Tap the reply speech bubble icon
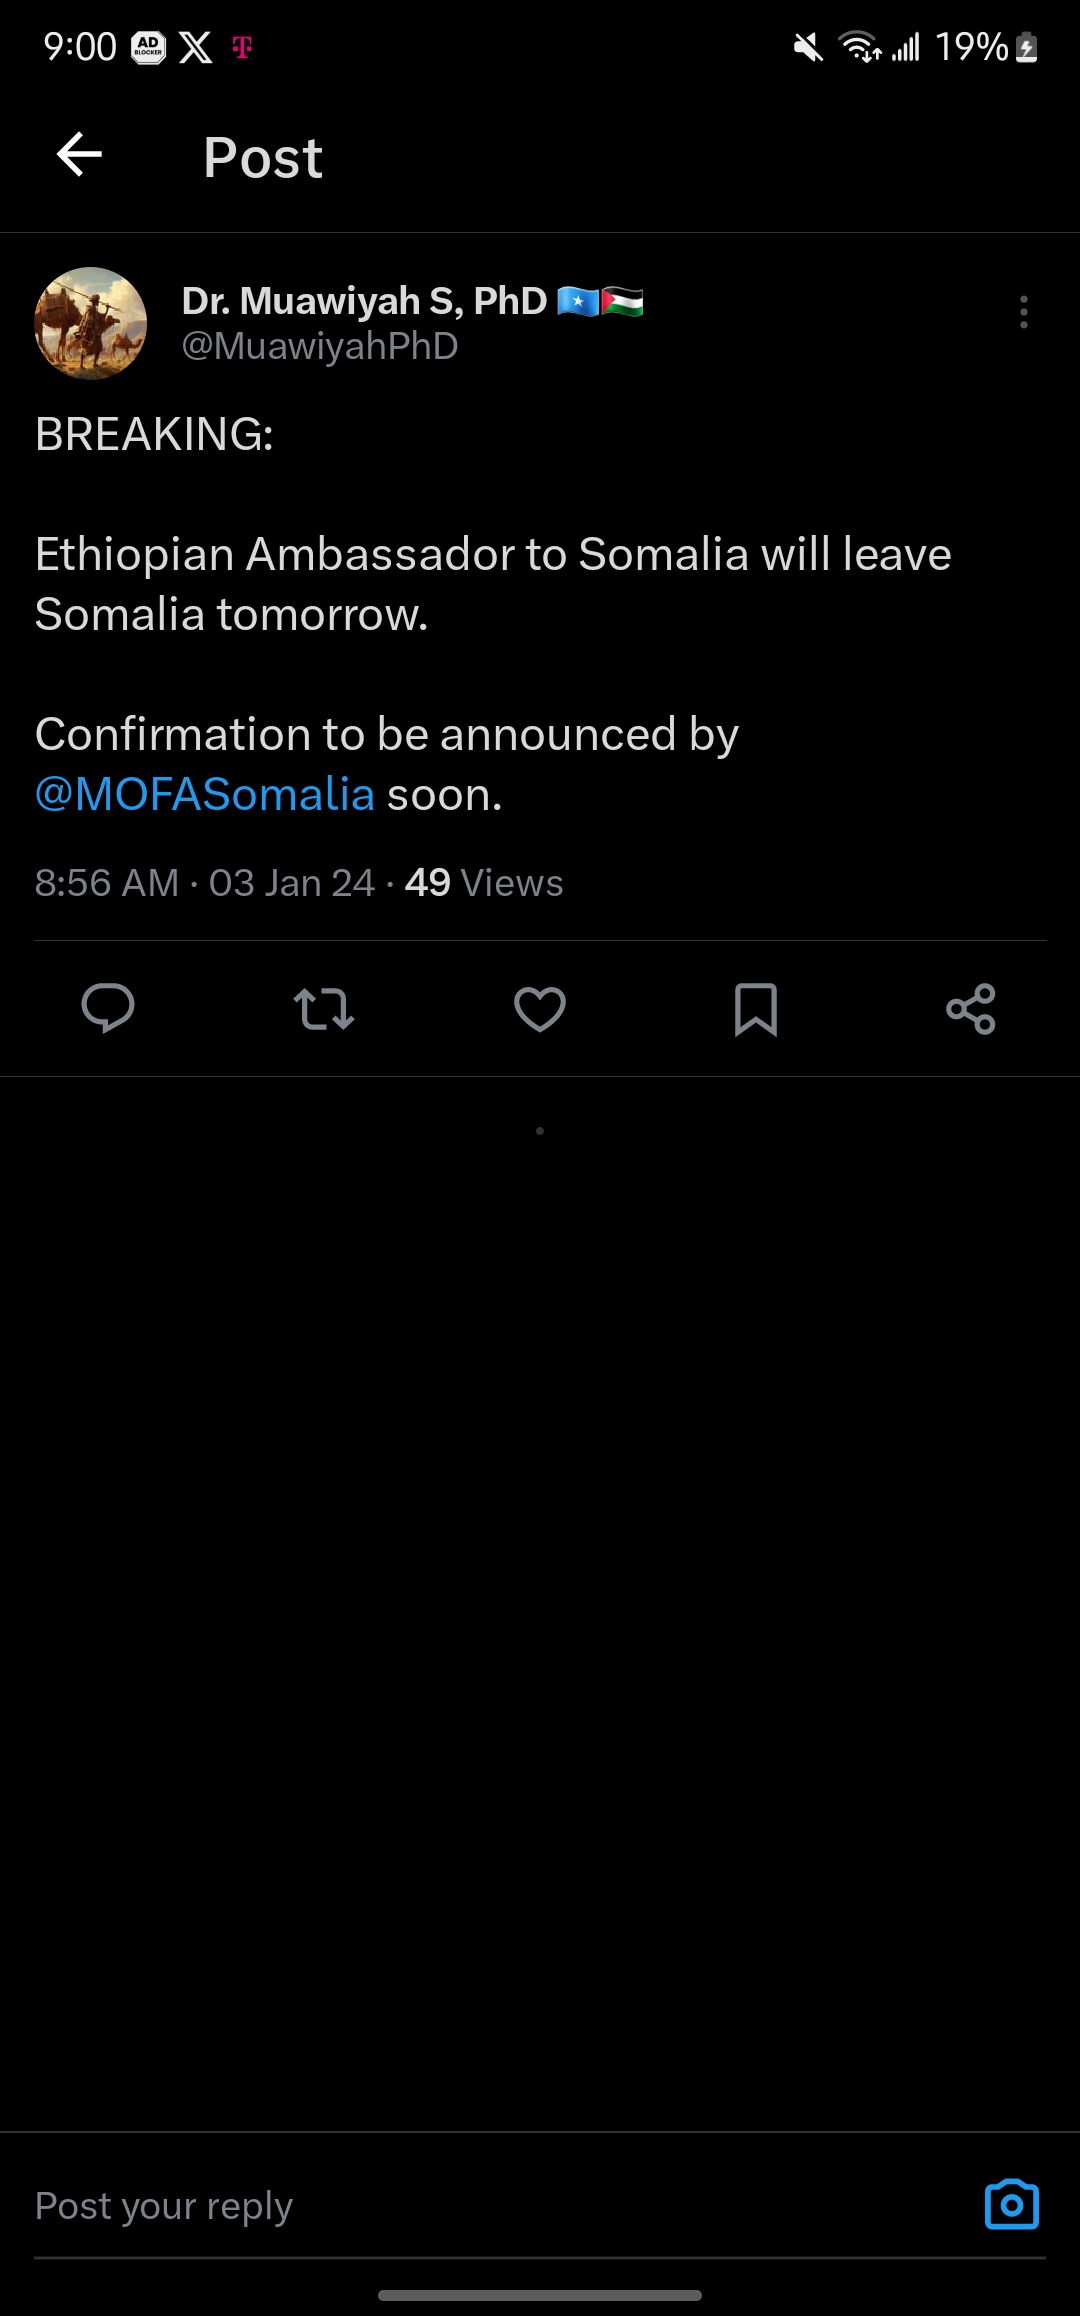The width and height of the screenshot is (1080, 2316). coord(108,1008)
